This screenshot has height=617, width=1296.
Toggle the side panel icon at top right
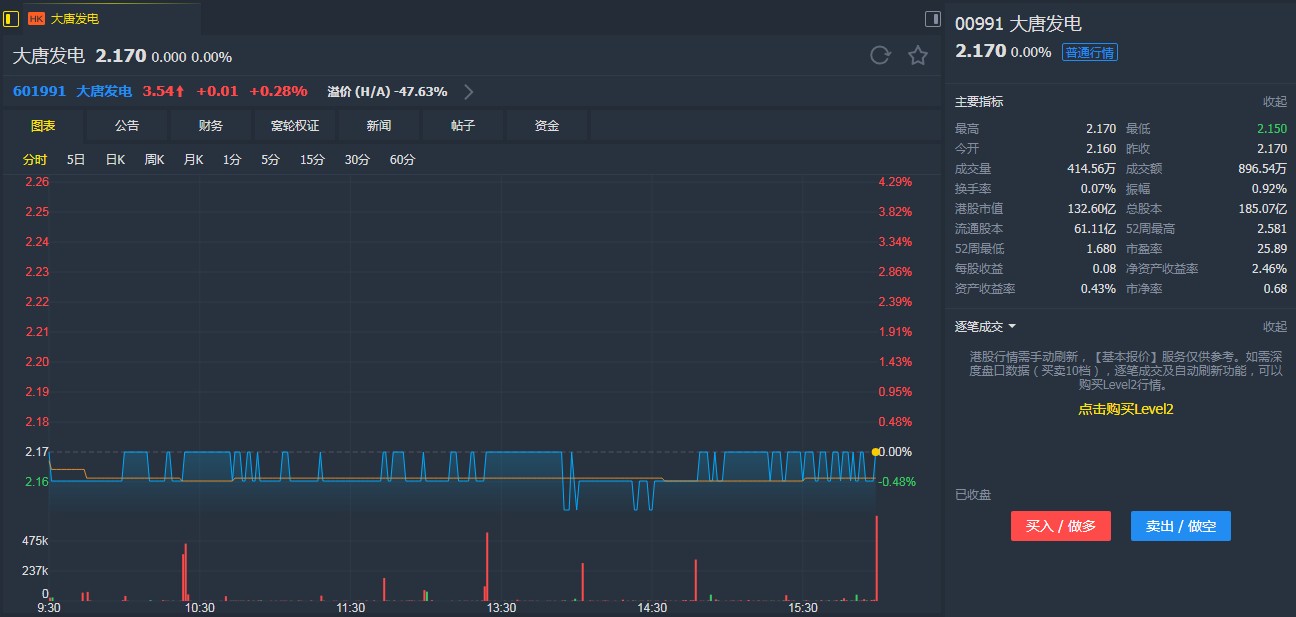933,18
